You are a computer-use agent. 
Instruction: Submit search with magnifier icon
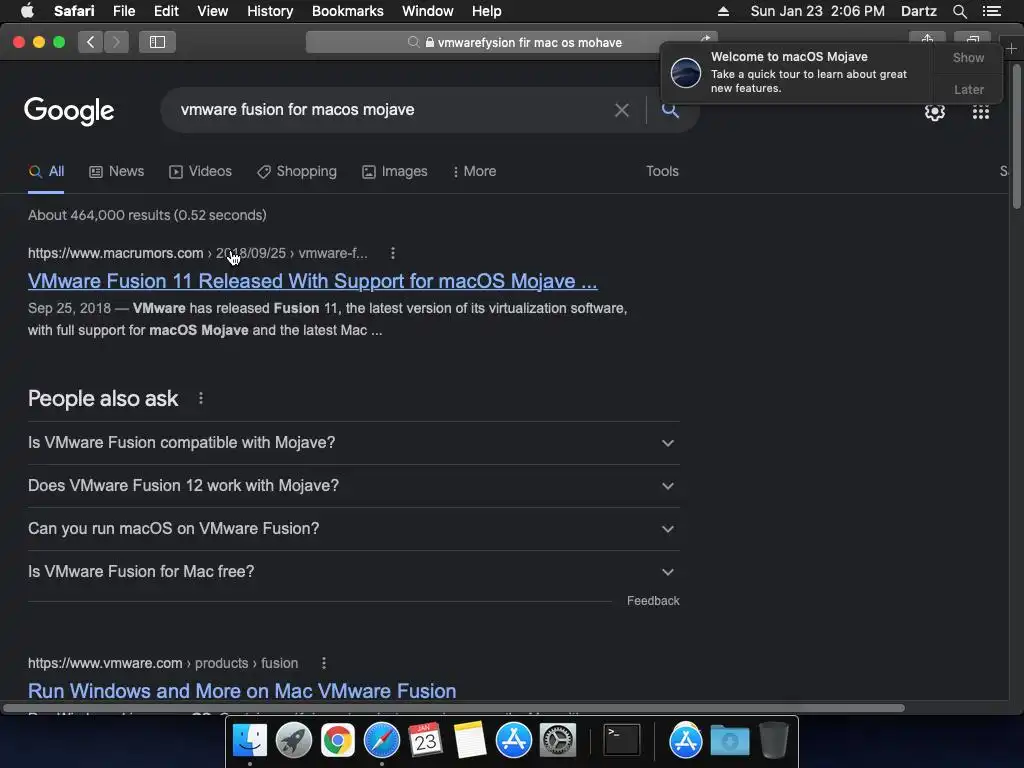[670, 110]
